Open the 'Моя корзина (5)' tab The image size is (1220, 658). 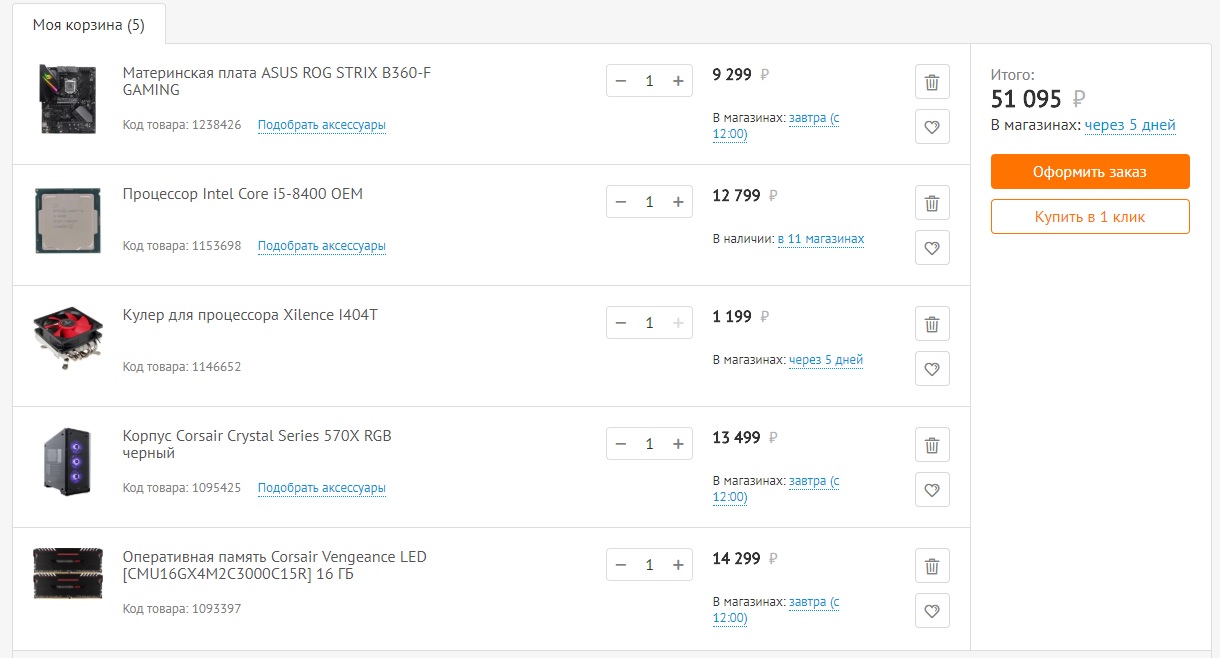(x=89, y=25)
